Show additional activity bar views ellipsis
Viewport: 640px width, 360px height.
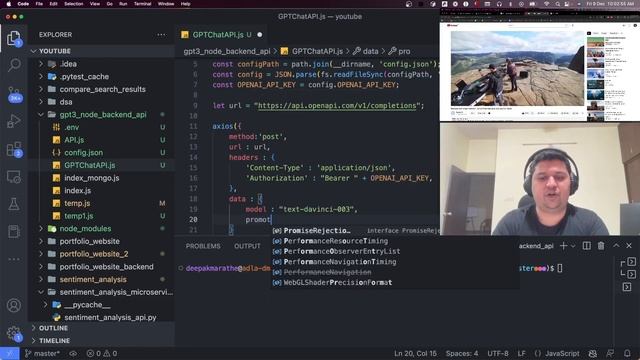14,259
